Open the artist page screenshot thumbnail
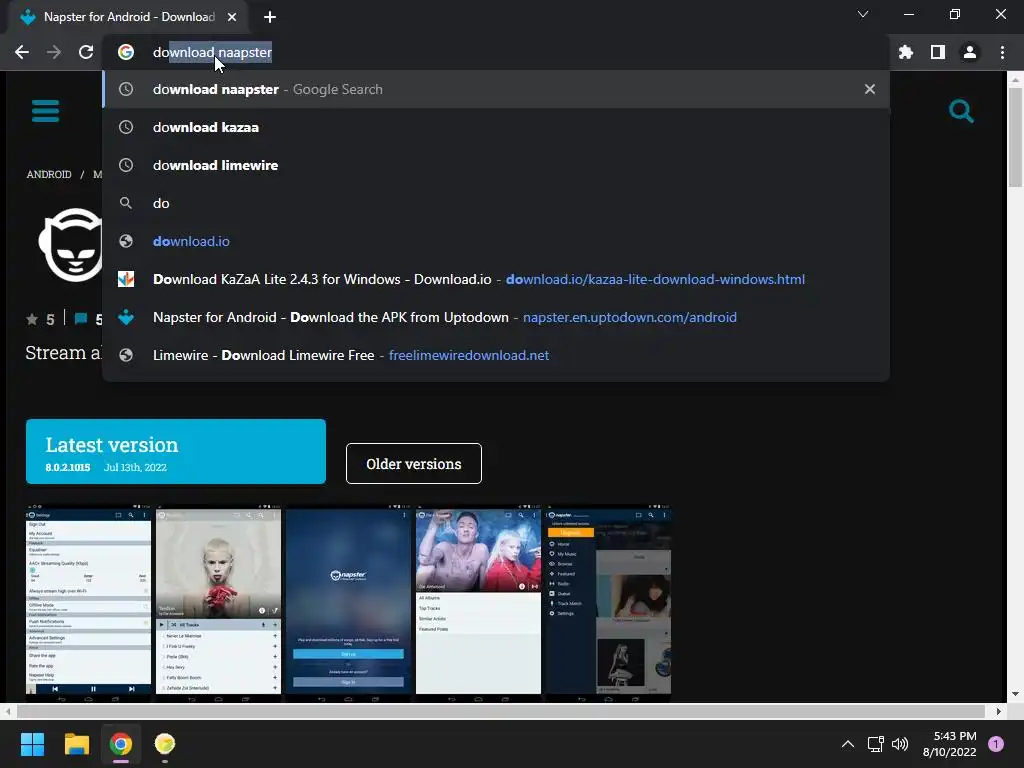Viewport: 1024px width, 768px height. pos(478,603)
